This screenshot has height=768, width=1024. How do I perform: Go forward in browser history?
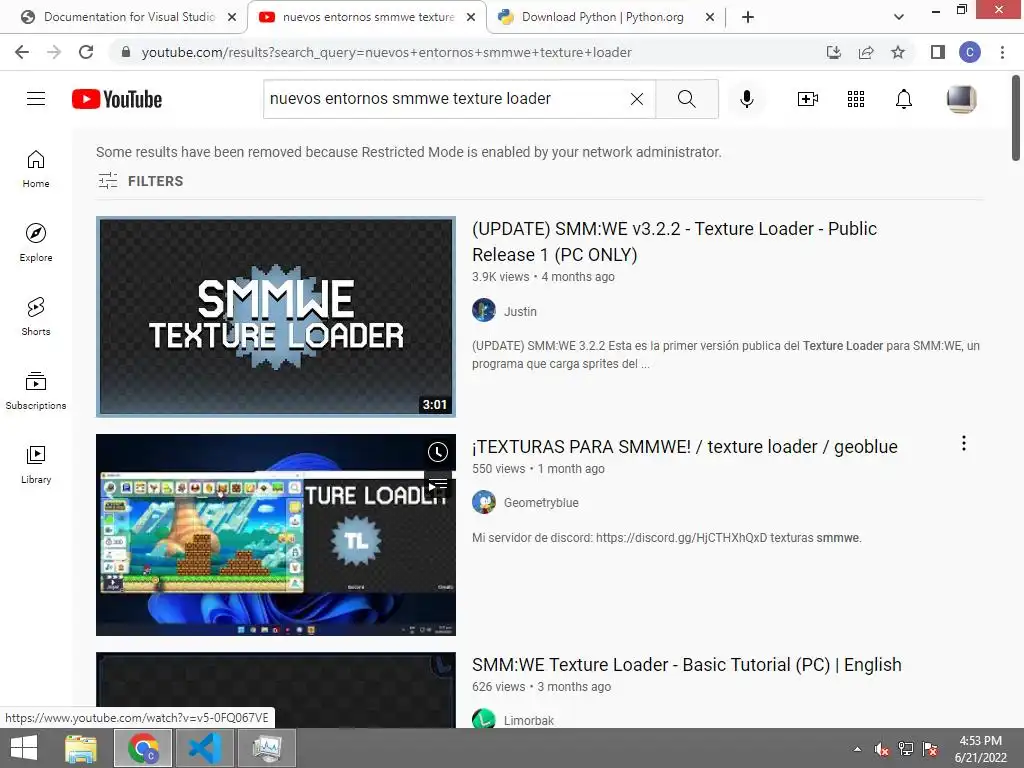[x=54, y=52]
